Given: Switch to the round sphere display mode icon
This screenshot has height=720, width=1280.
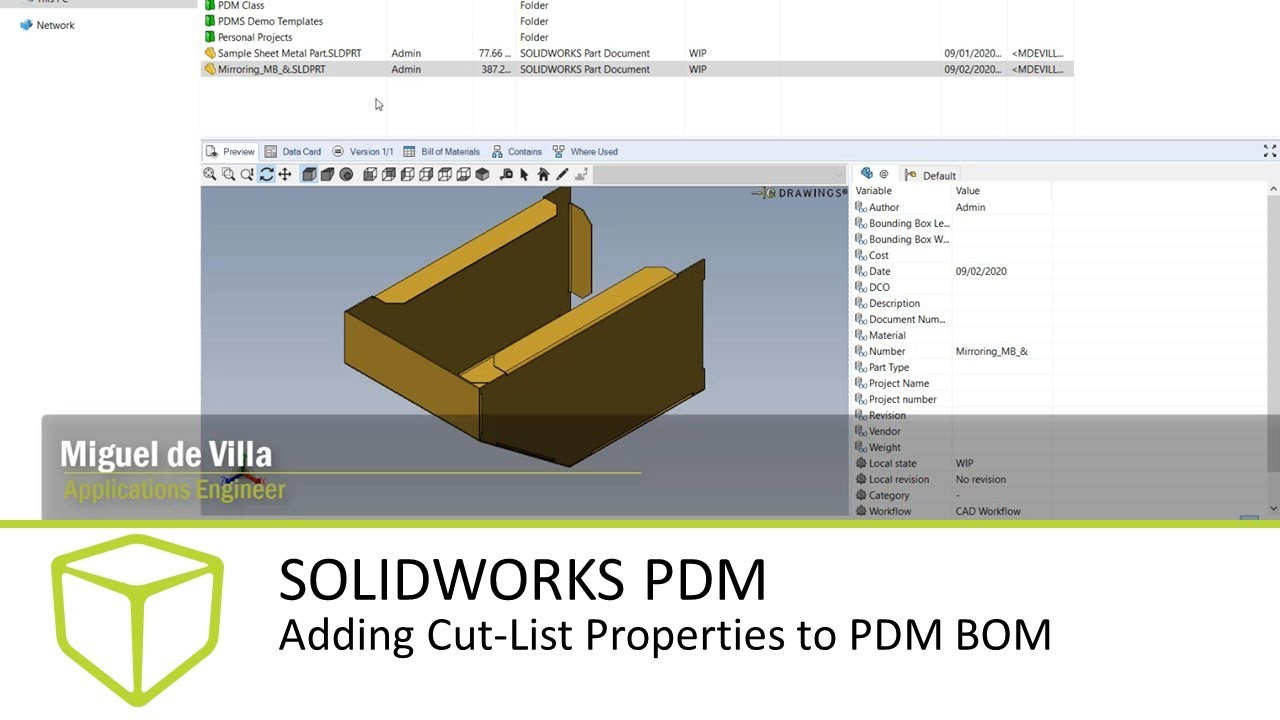Looking at the screenshot, I should [x=346, y=174].
